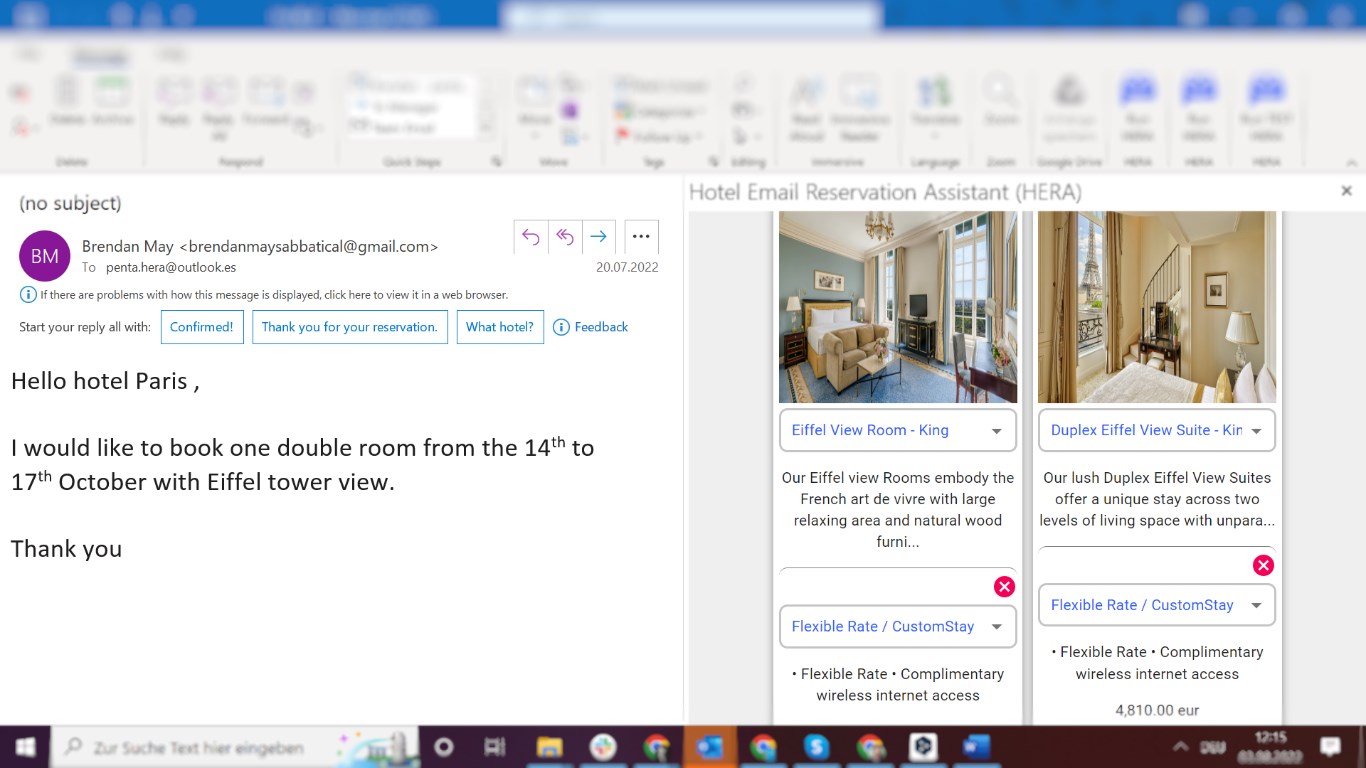Open the Duplex Eiffel View Suite room dropdown

1157,430
